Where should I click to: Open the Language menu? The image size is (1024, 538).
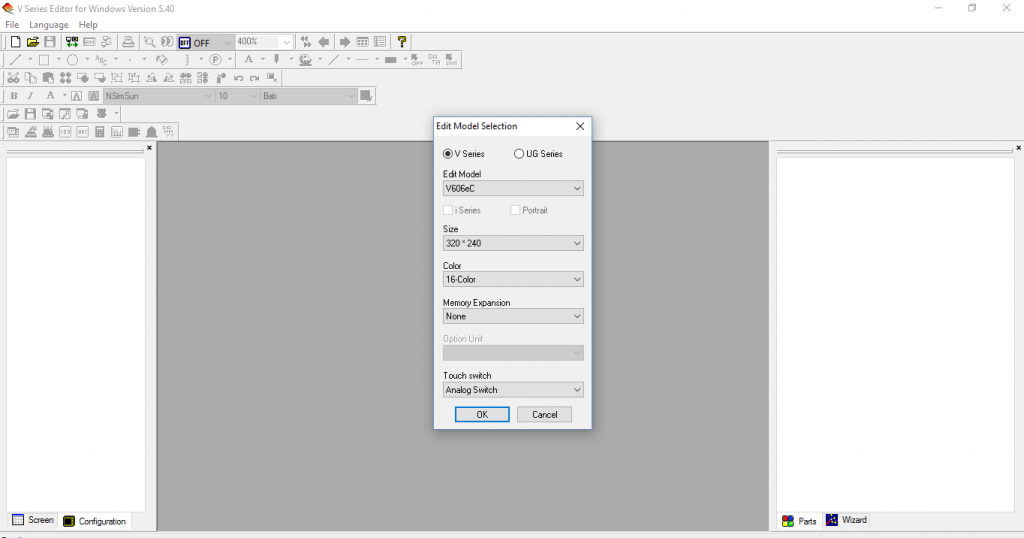49,24
